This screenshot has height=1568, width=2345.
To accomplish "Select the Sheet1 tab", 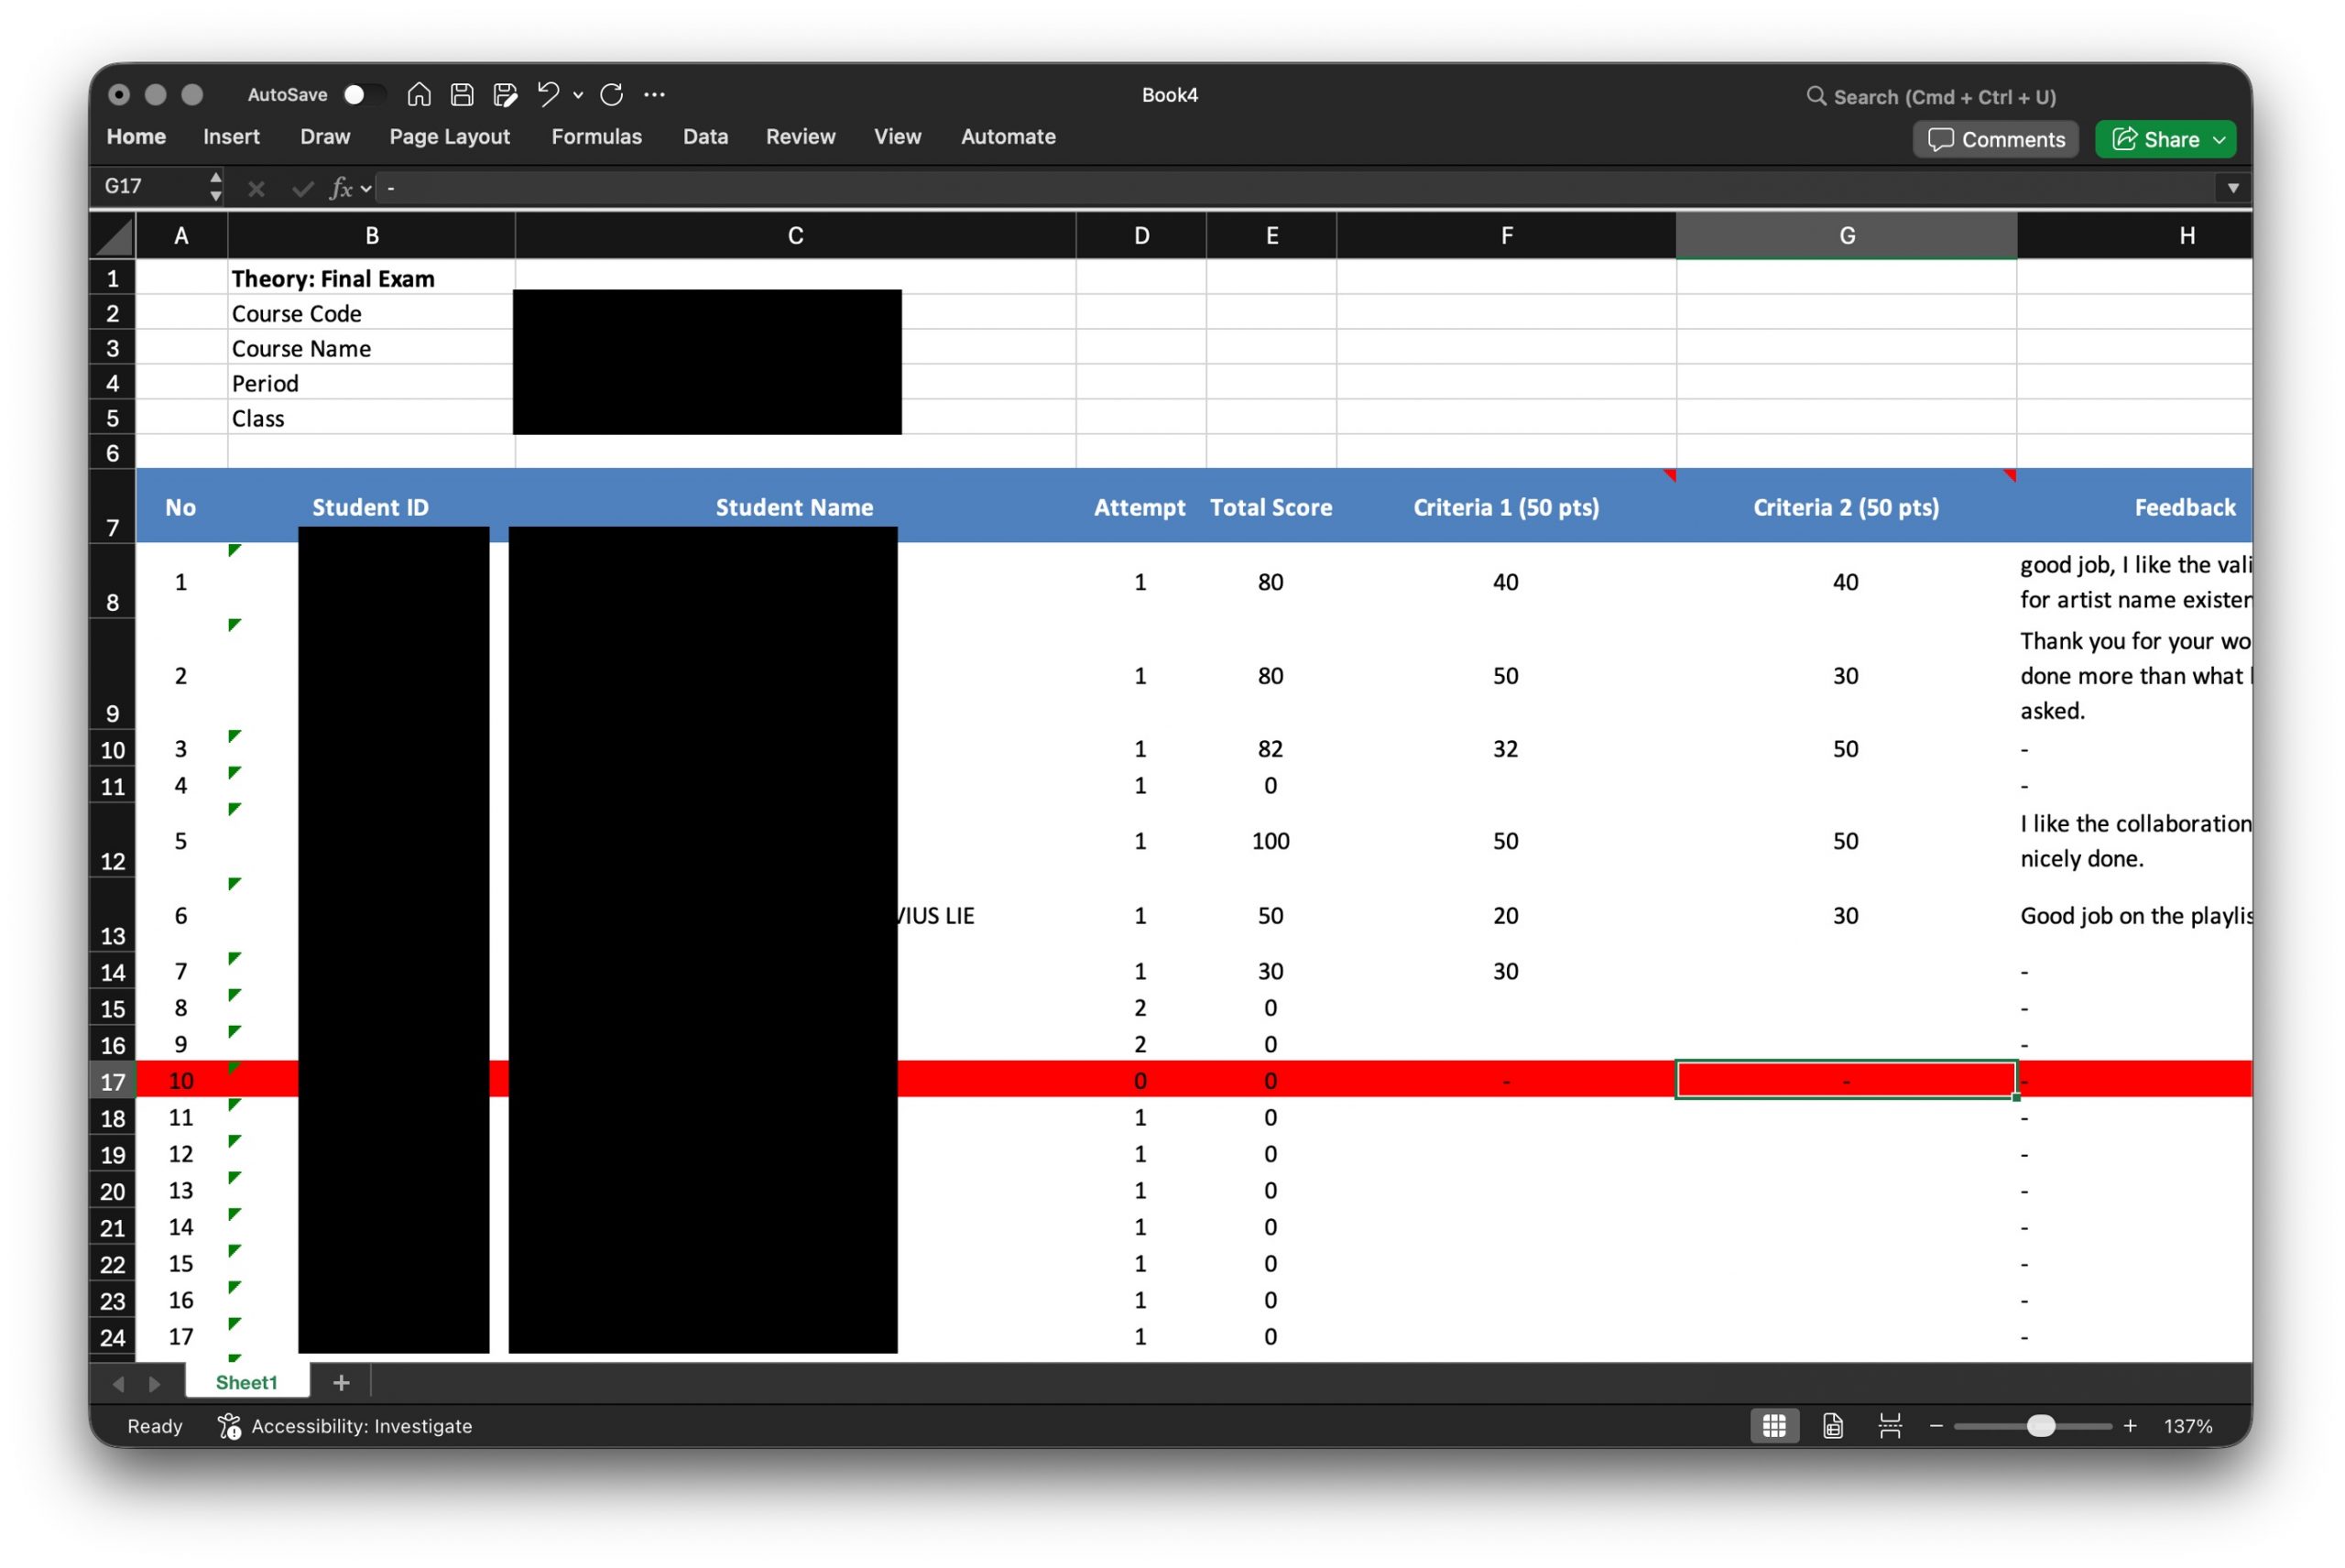I will pyautogui.click(x=246, y=1382).
